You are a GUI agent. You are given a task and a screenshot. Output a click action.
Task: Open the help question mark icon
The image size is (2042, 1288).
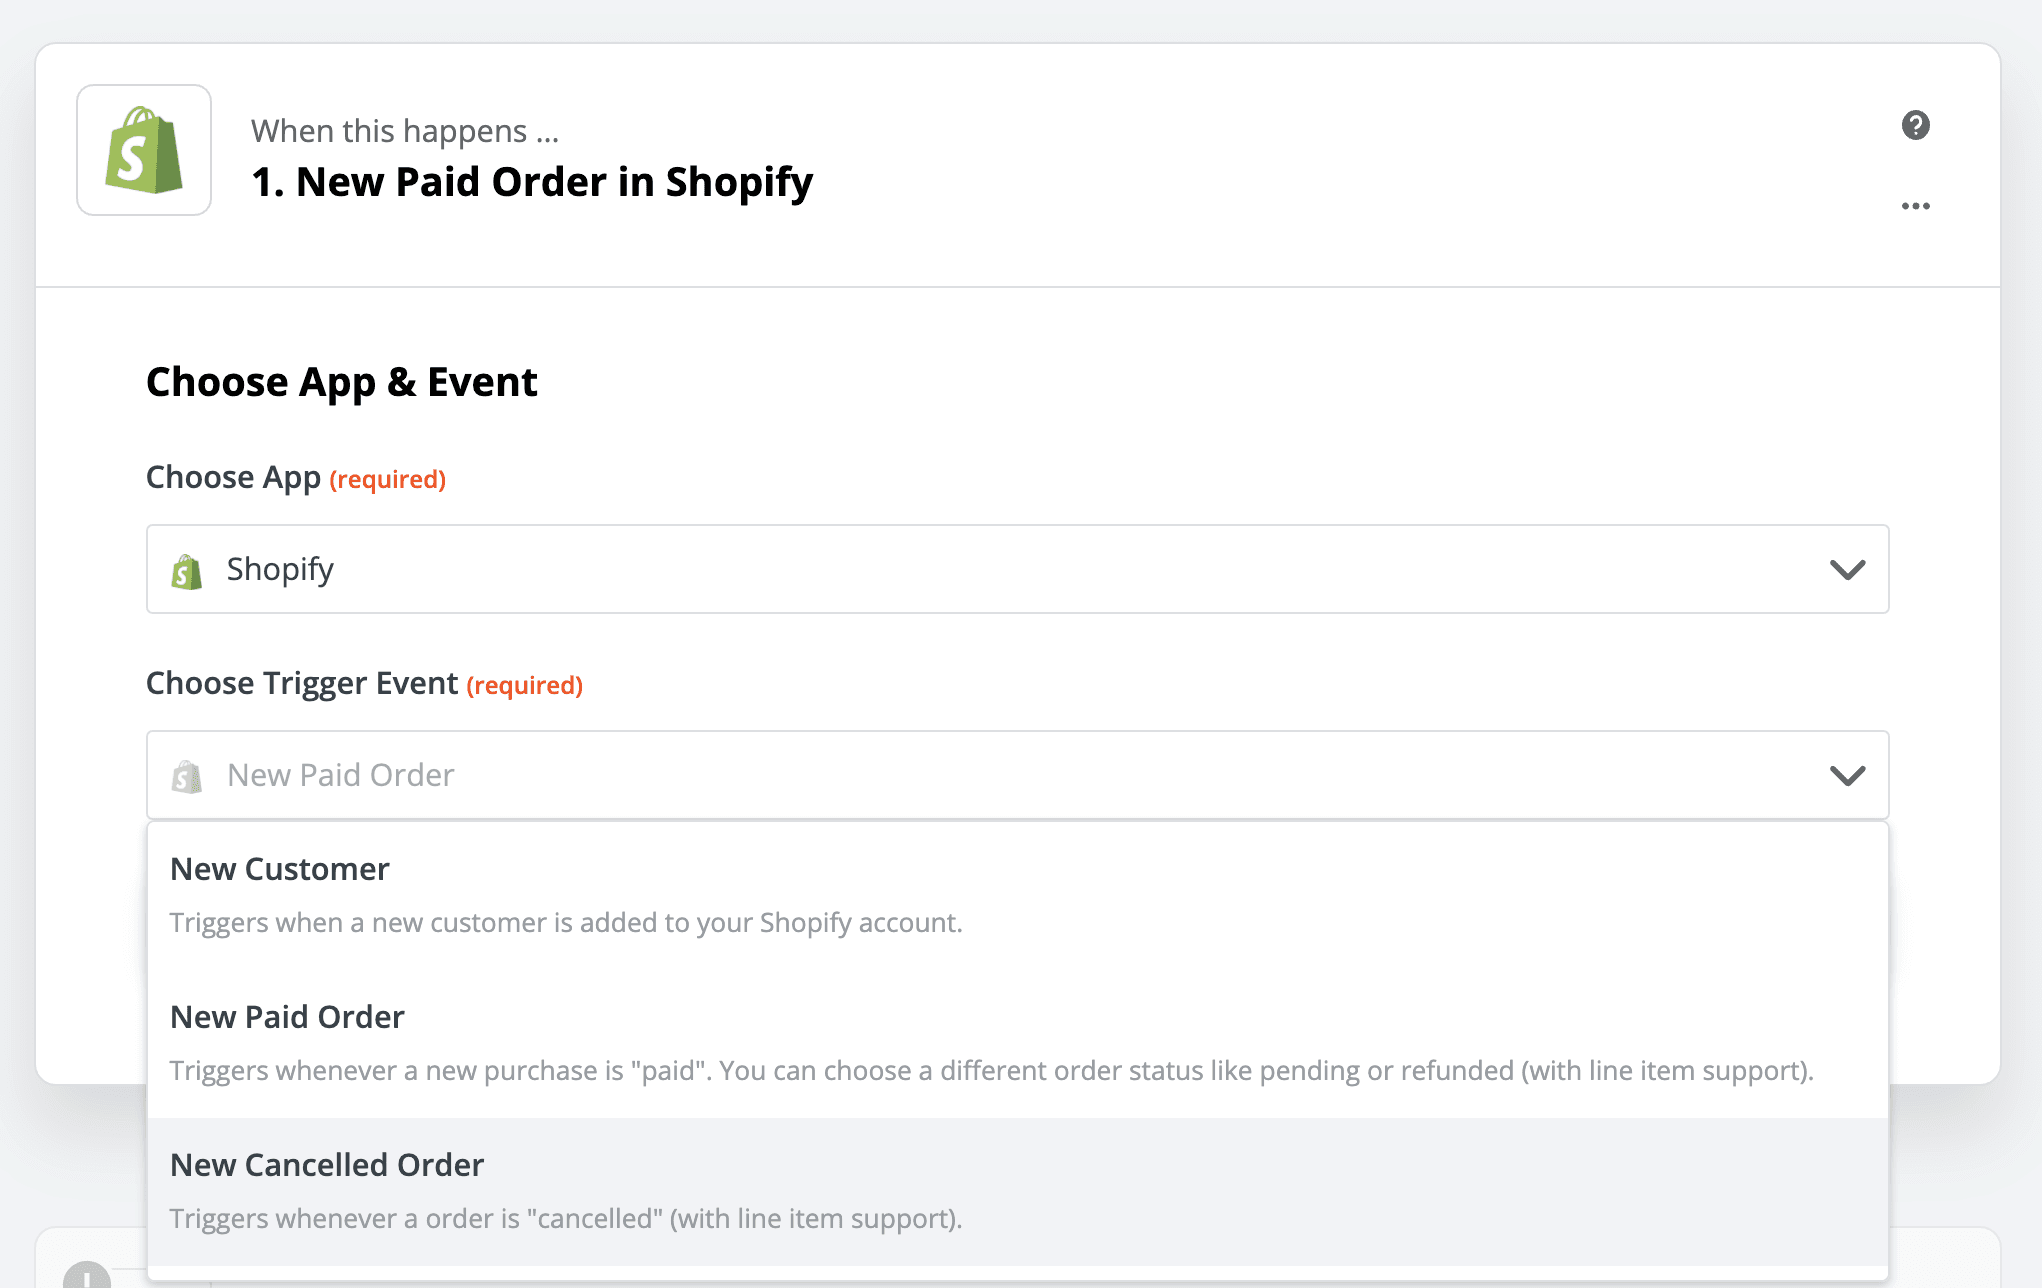click(1915, 125)
